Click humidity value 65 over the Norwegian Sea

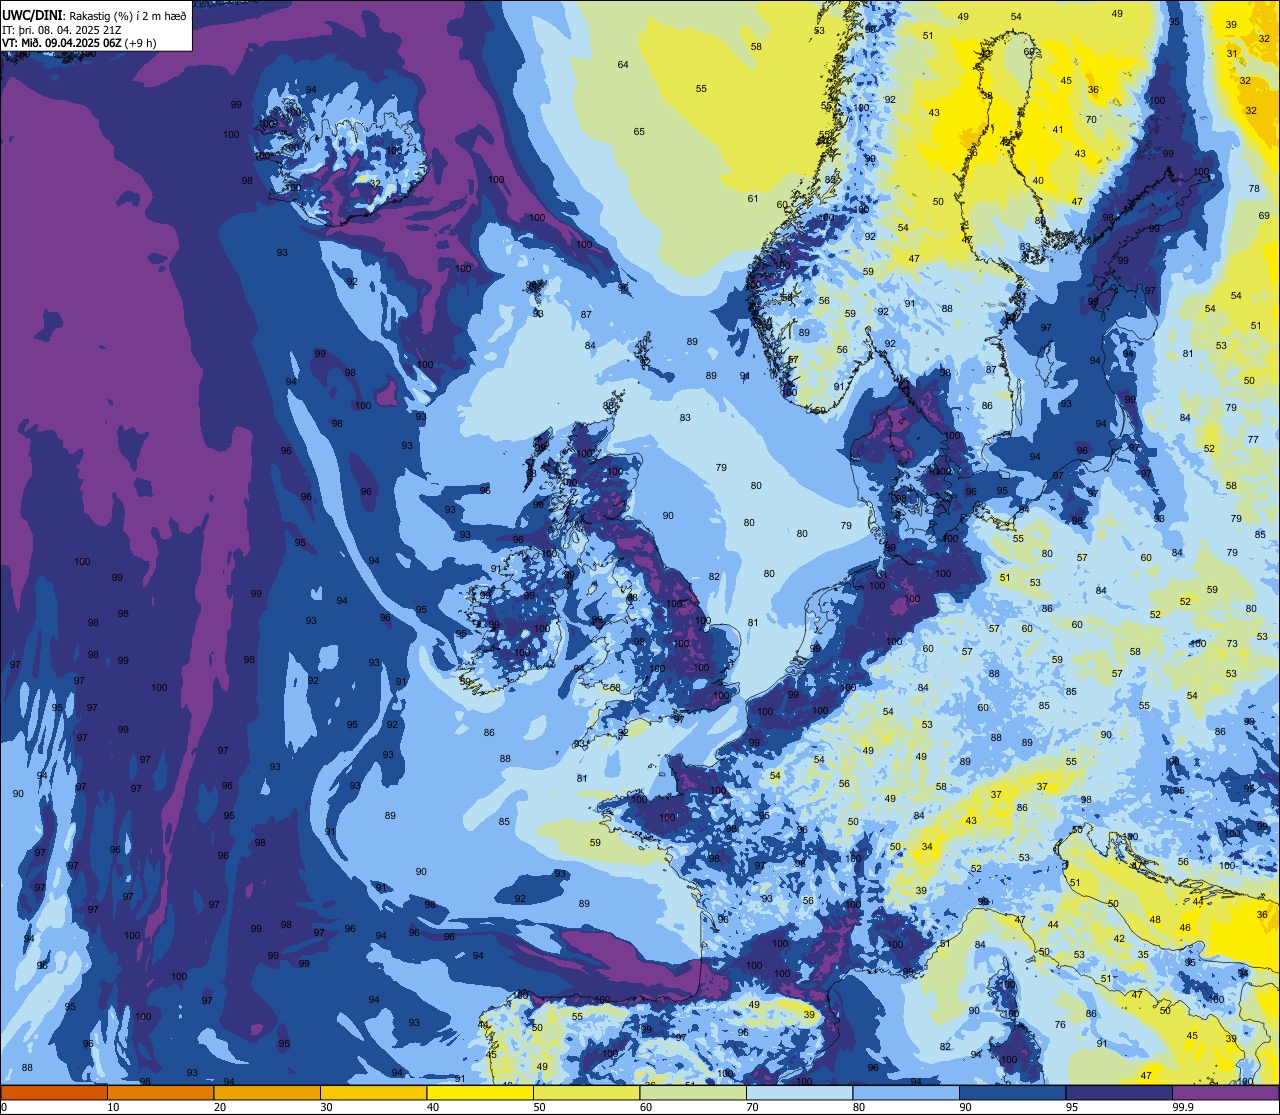point(639,132)
